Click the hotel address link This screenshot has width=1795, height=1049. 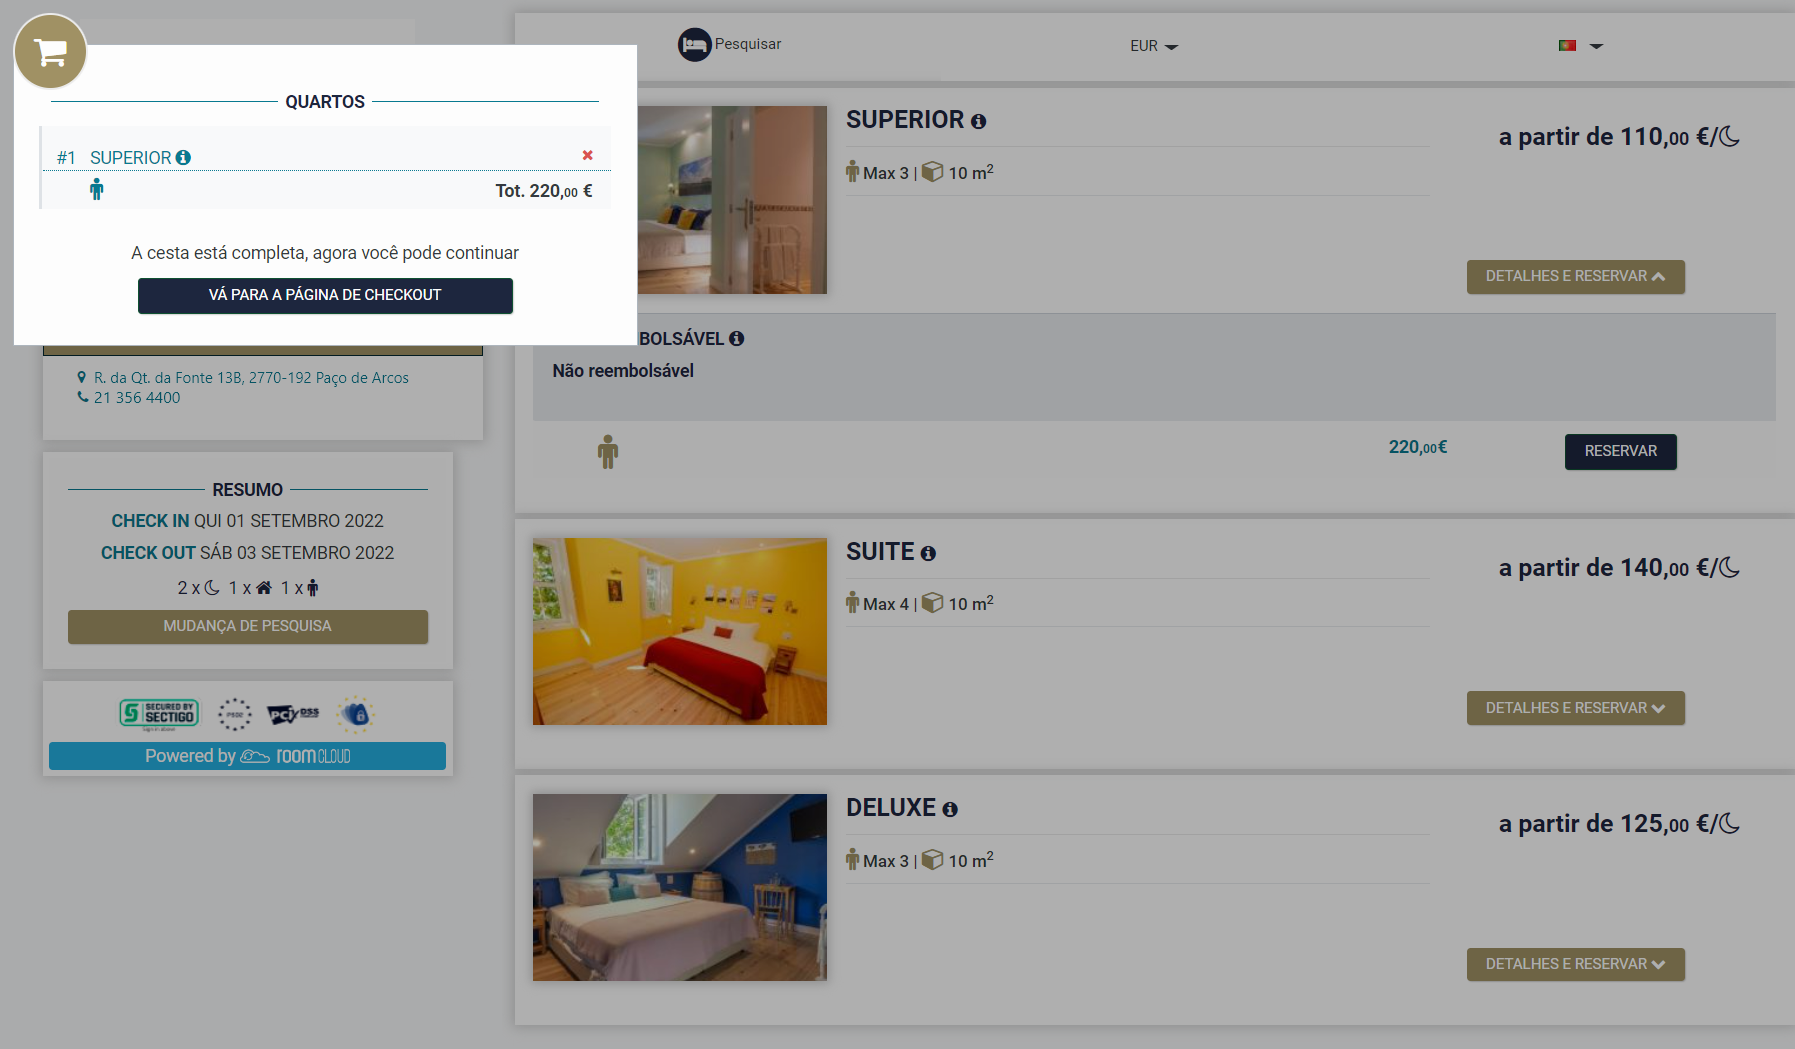[x=251, y=378]
